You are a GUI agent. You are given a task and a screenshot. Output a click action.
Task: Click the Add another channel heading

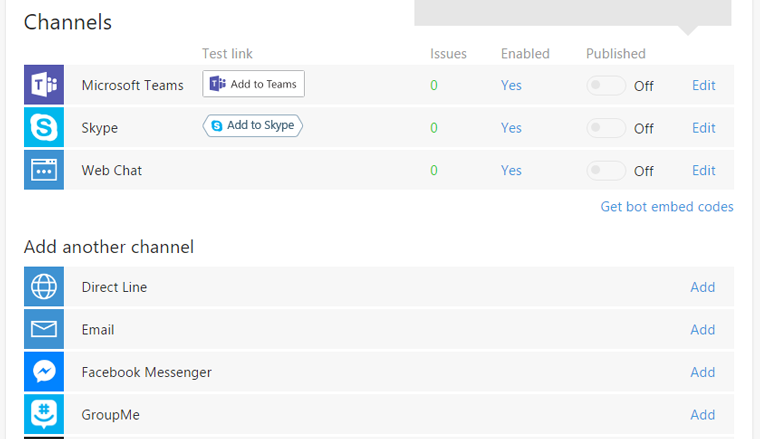pyautogui.click(x=109, y=247)
